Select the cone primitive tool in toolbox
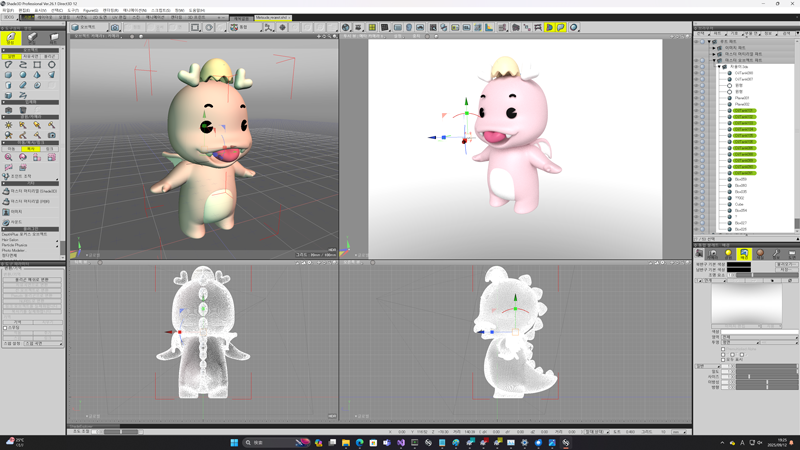The width and height of the screenshot is (800, 450). coord(37,75)
